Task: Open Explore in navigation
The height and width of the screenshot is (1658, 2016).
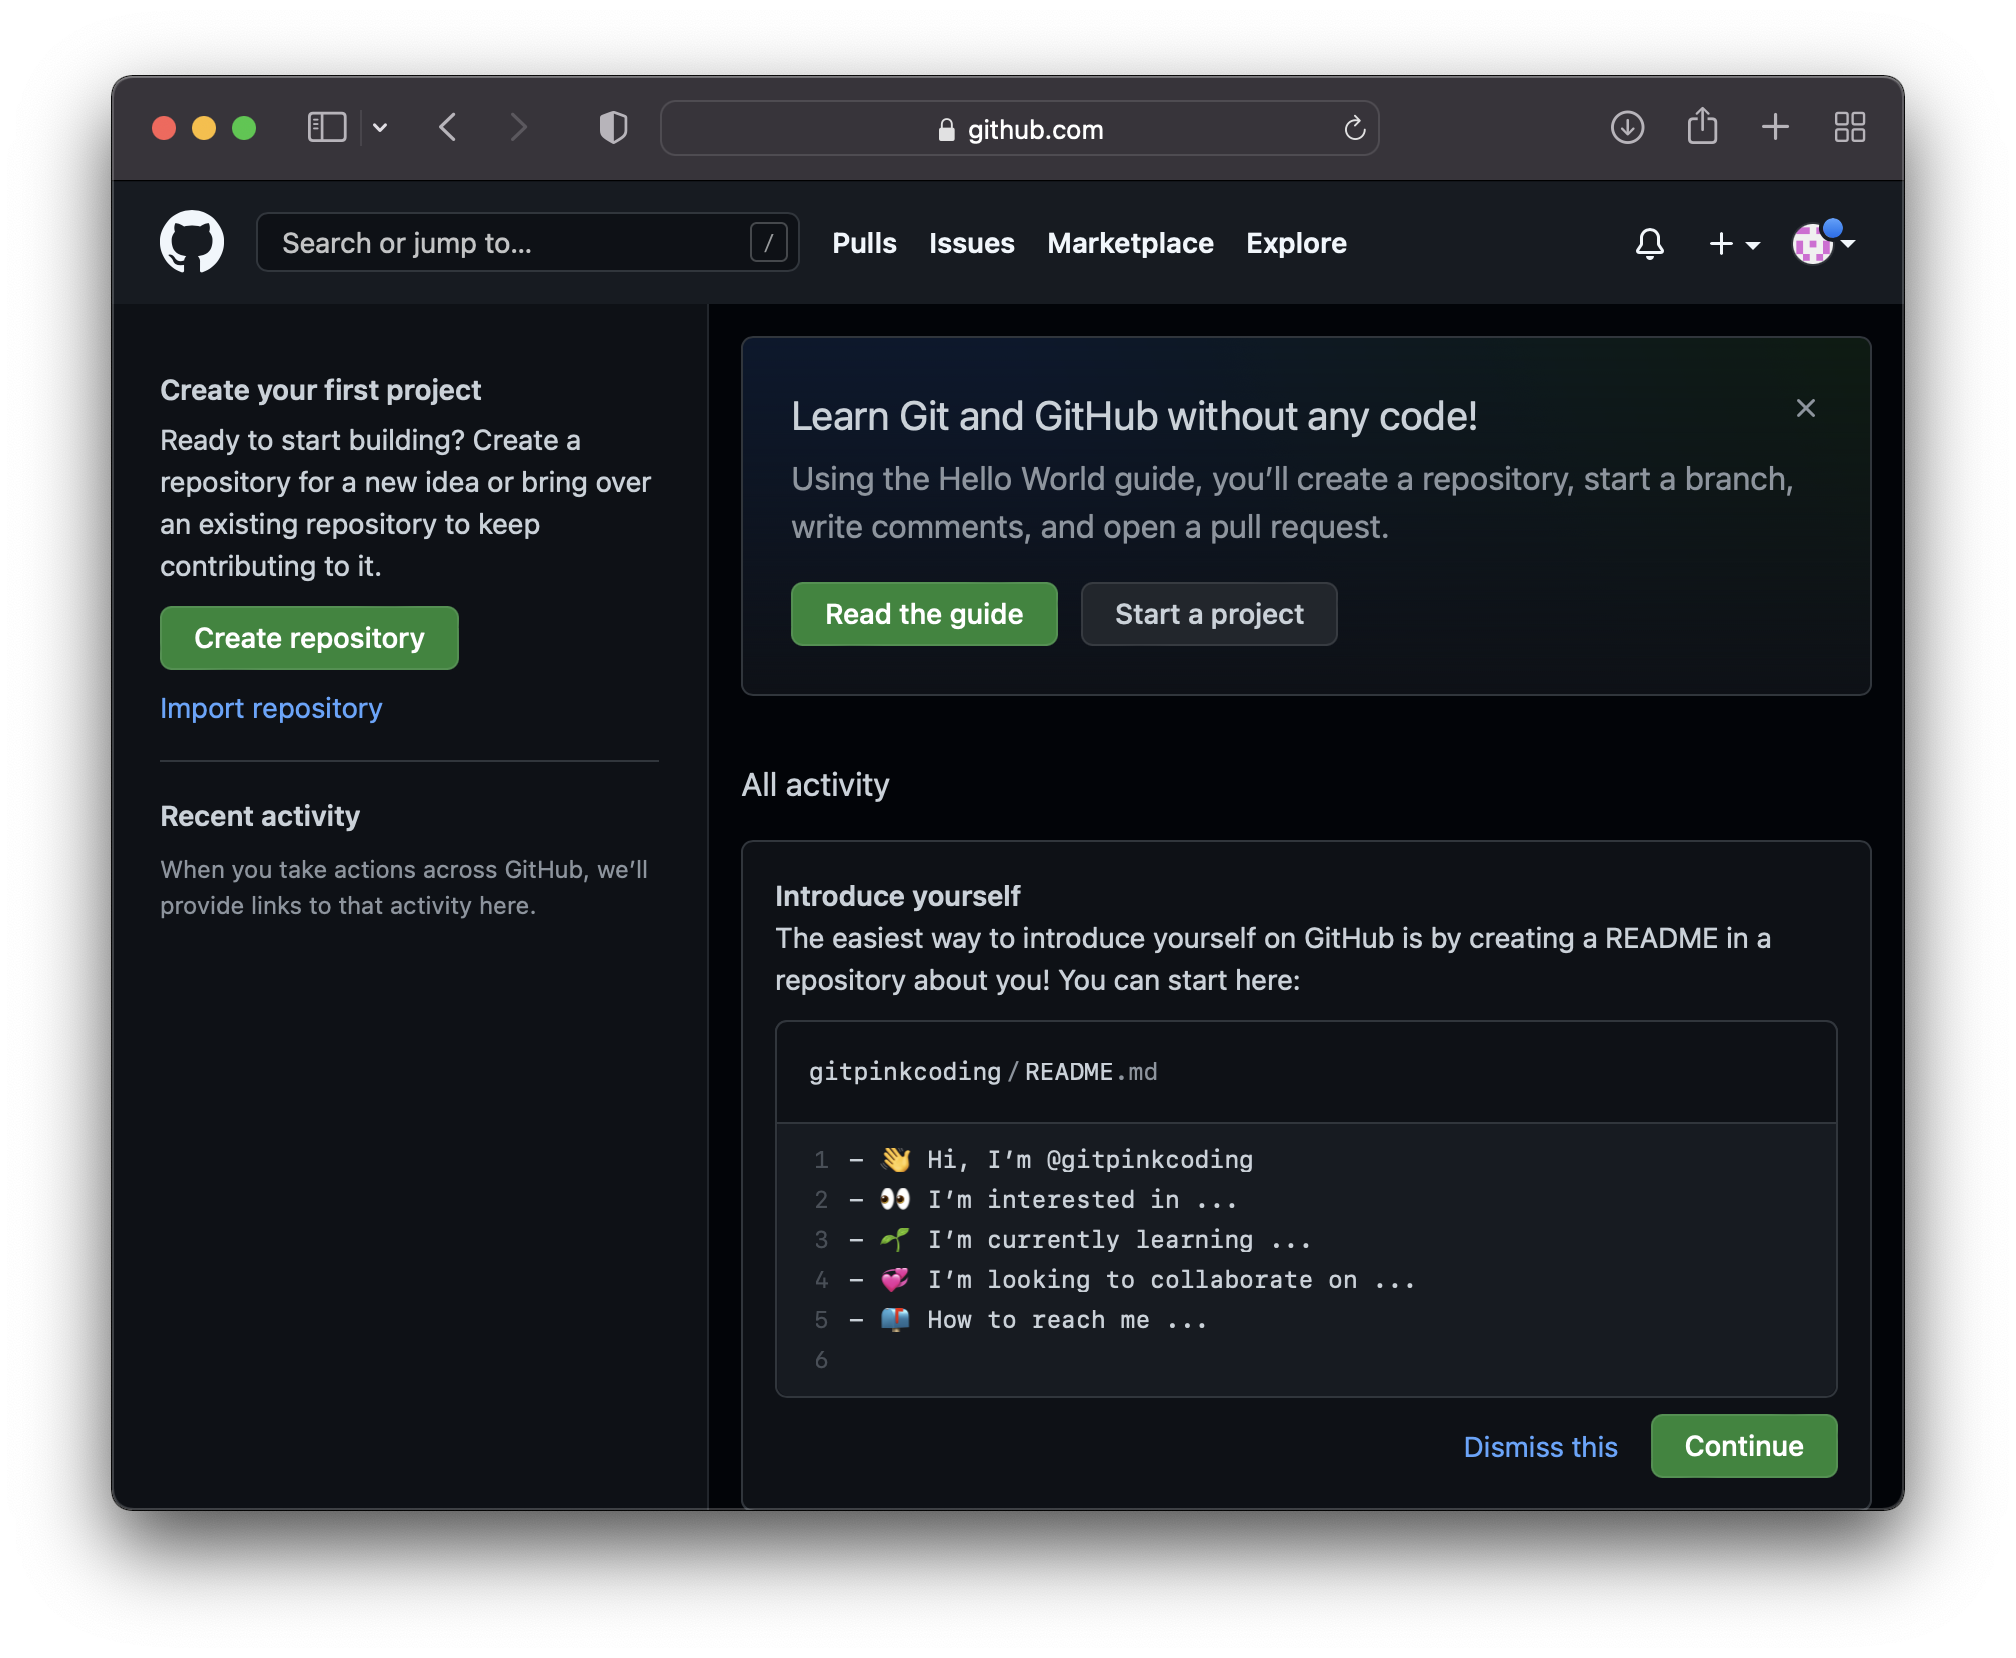Action: tap(1296, 243)
